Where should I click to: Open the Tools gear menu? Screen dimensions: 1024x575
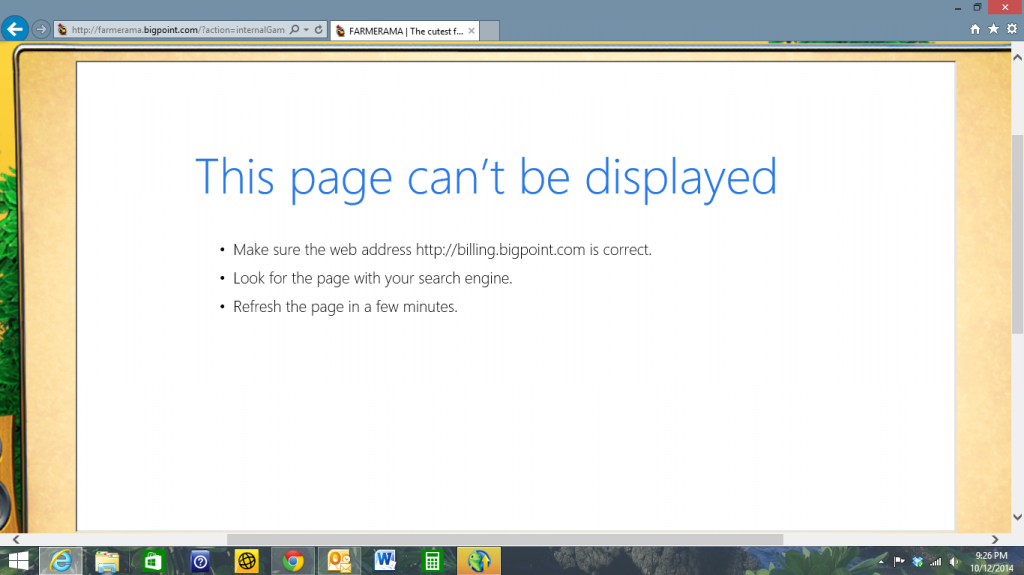click(1012, 29)
